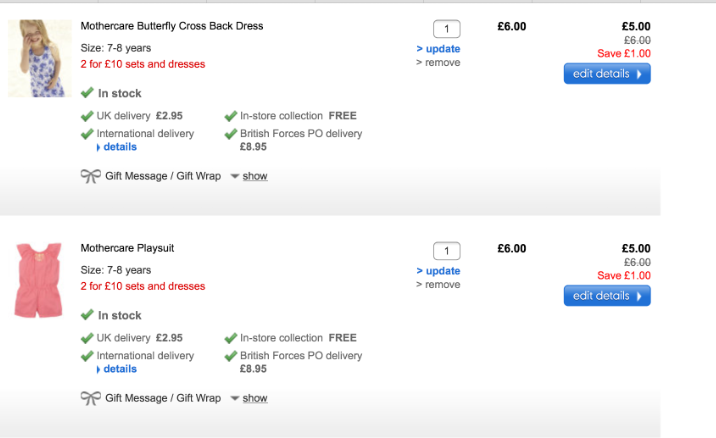Expand international delivery details for the Playsuit
The height and width of the screenshot is (438, 716).
[119, 369]
